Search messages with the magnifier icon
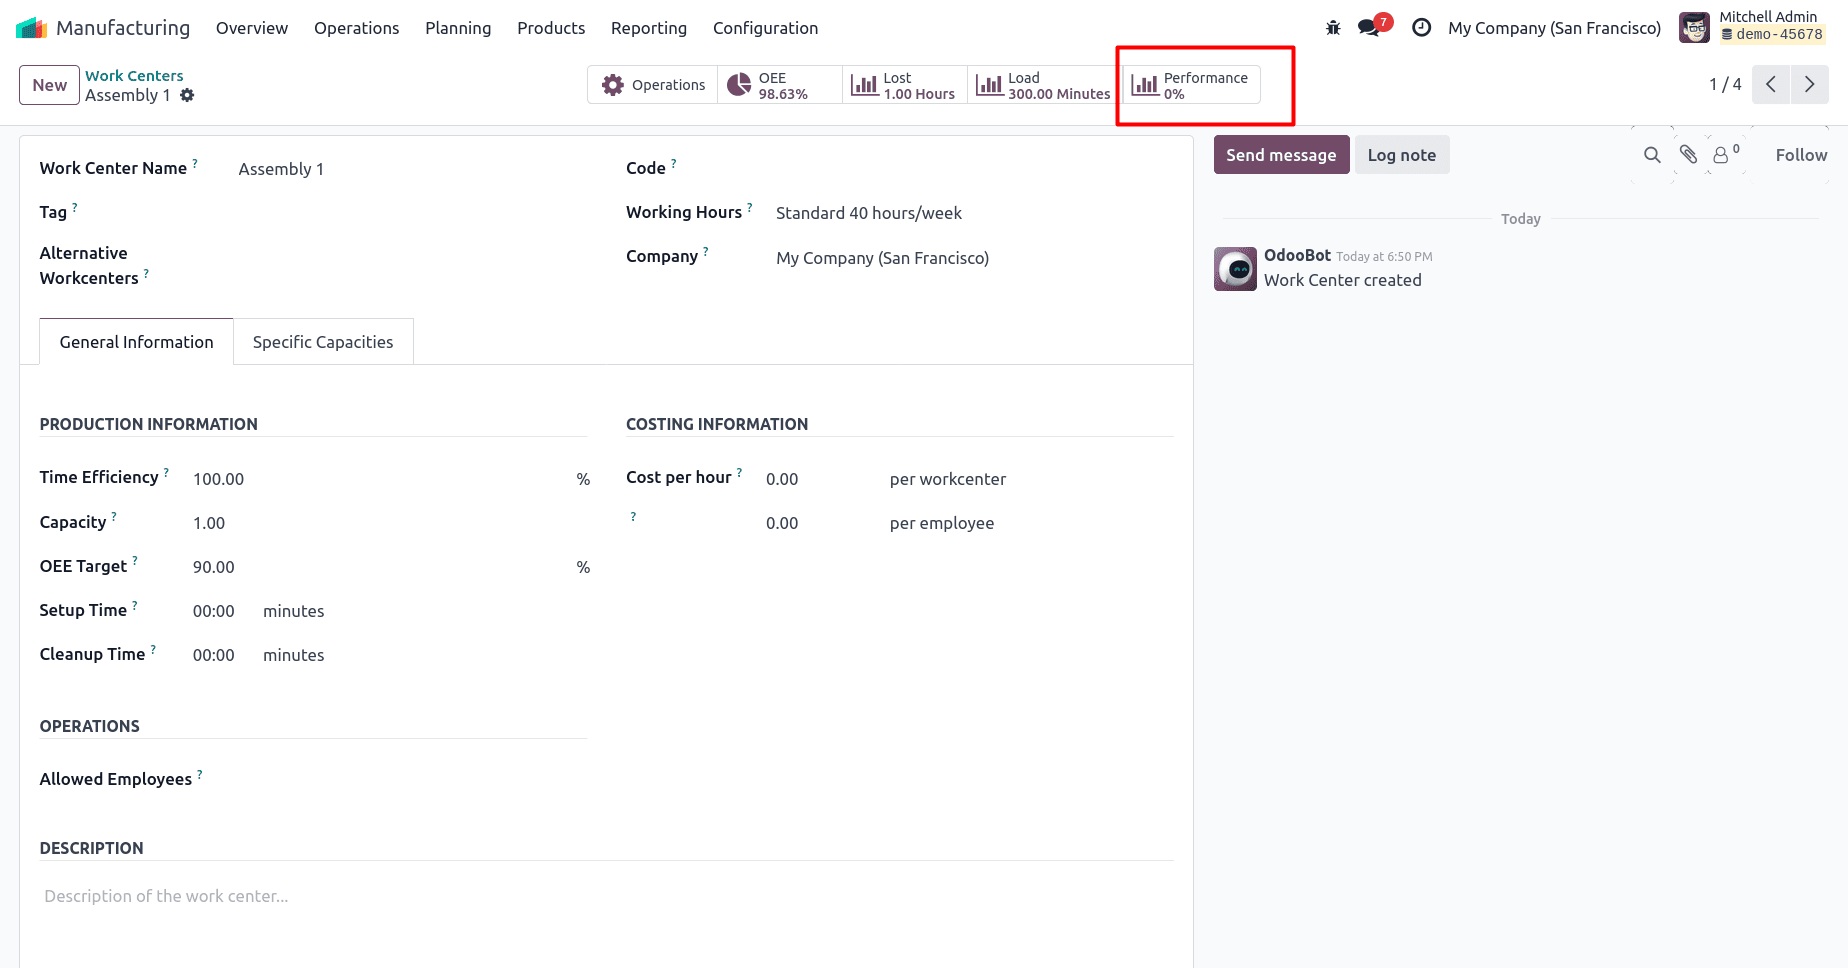Image resolution: width=1848 pixels, height=968 pixels. click(1651, 155)
